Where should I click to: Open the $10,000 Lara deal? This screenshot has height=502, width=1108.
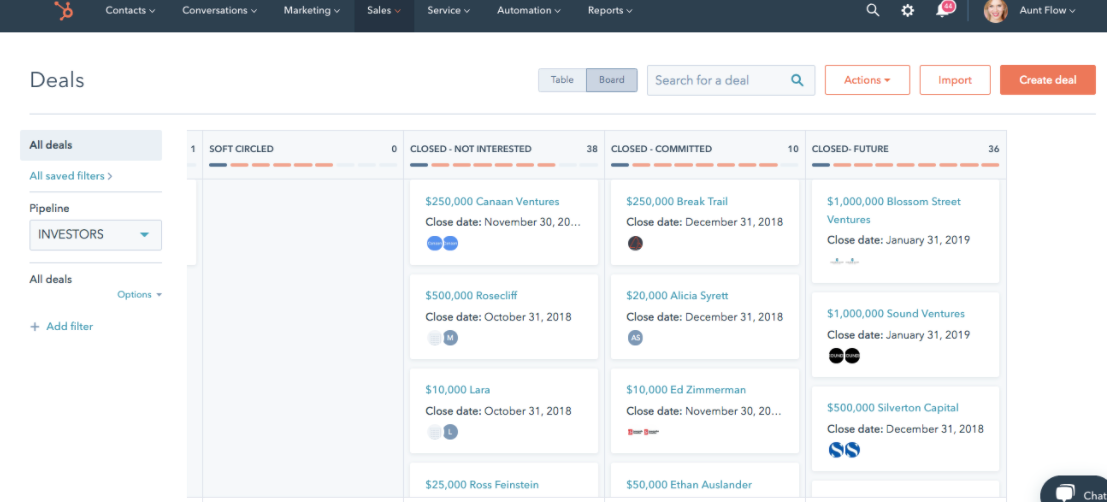[457, 390]
